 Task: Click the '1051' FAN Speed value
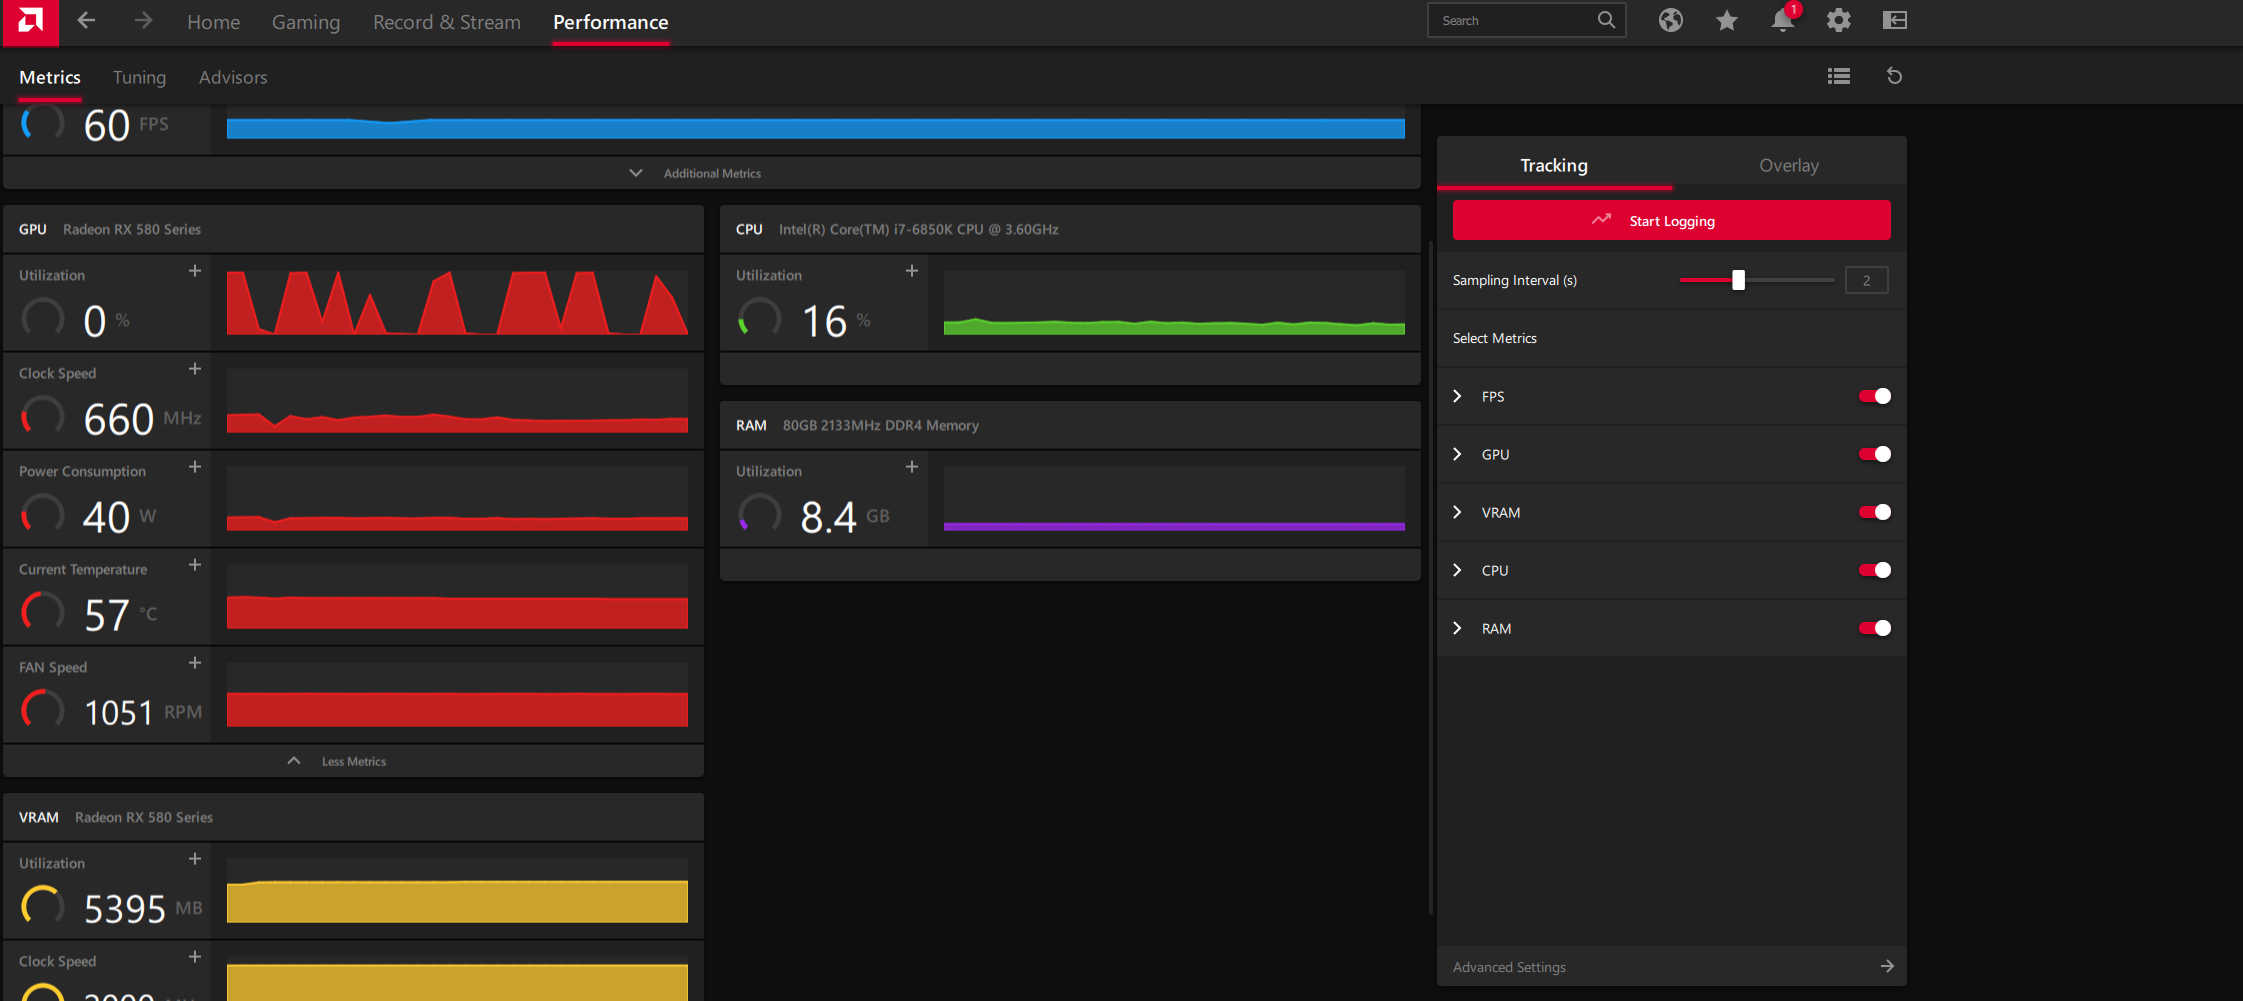coord(118,712)
